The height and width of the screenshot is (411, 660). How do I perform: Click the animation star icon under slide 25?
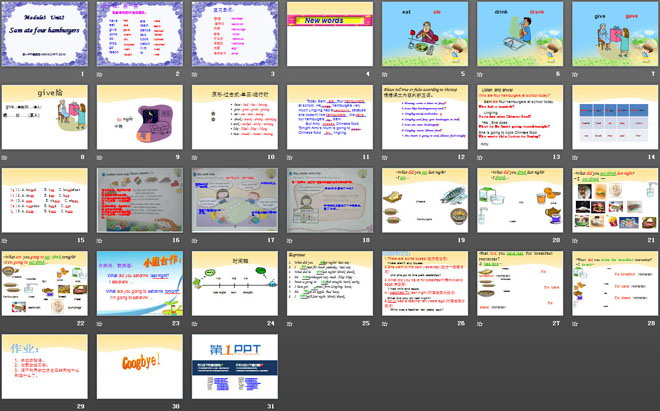tap(290, 324)
